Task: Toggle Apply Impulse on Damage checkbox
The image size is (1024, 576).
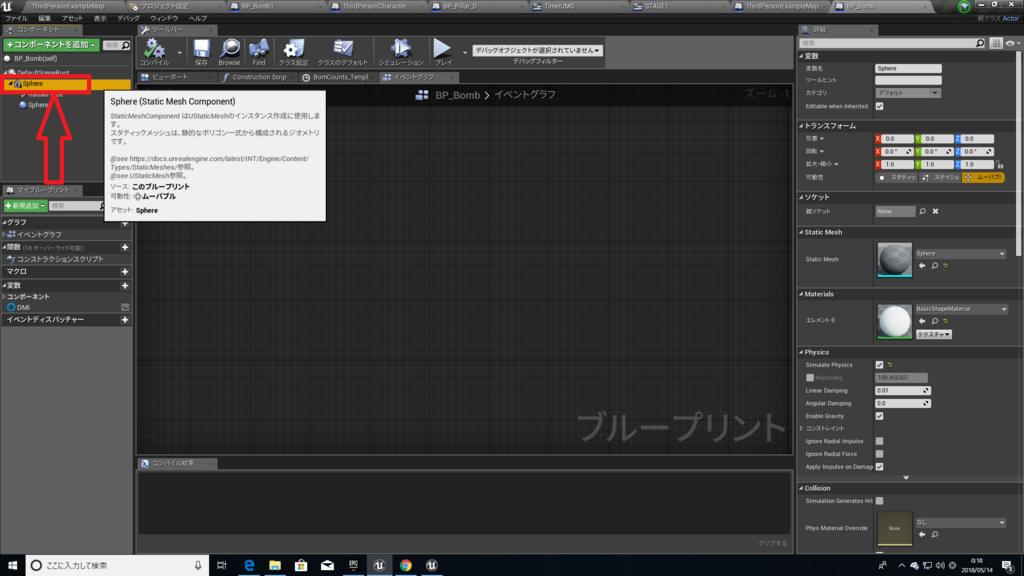Action: [880, 467]
